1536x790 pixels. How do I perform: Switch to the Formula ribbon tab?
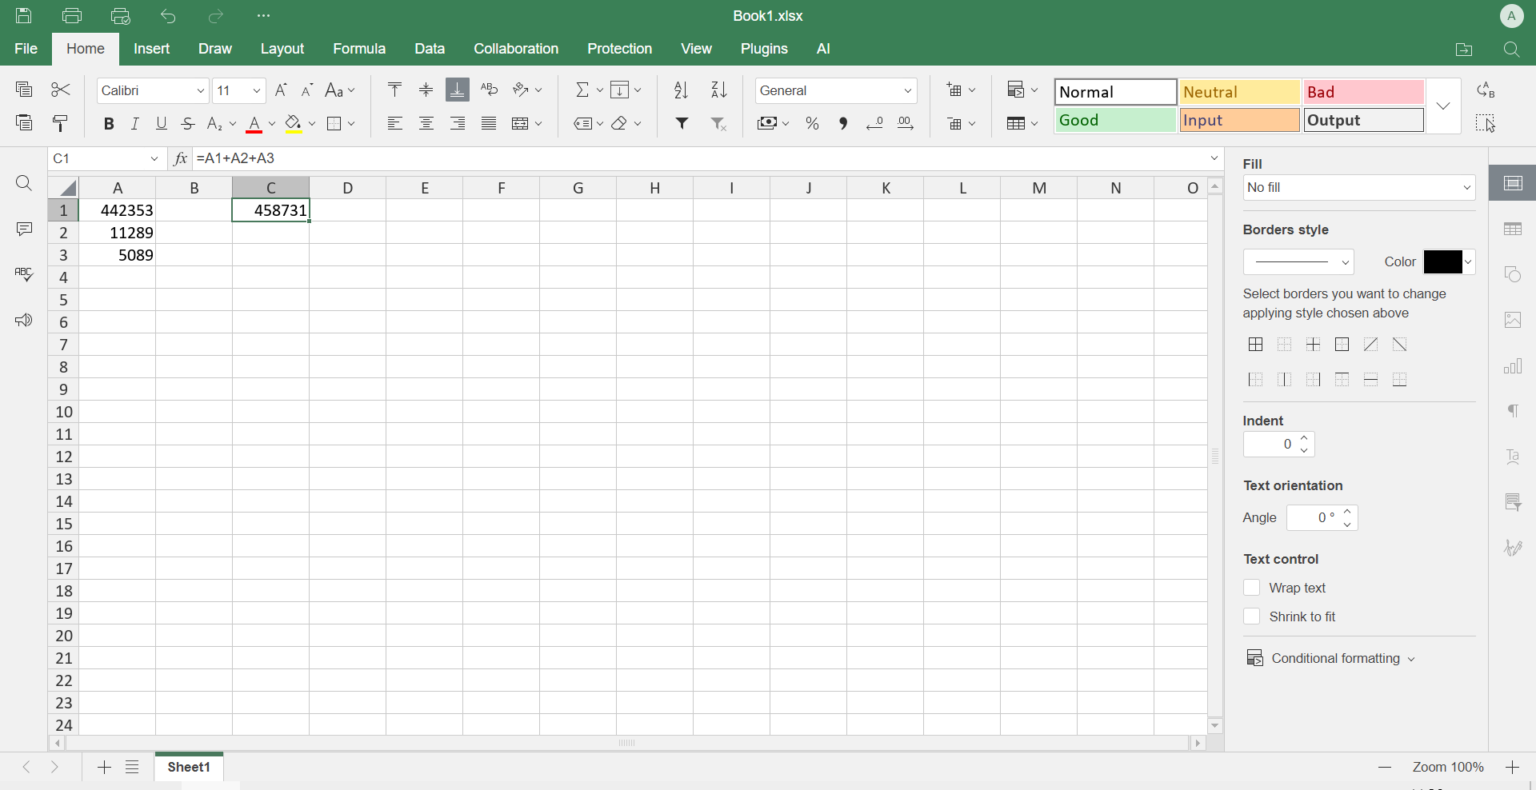tap(359, 48)
